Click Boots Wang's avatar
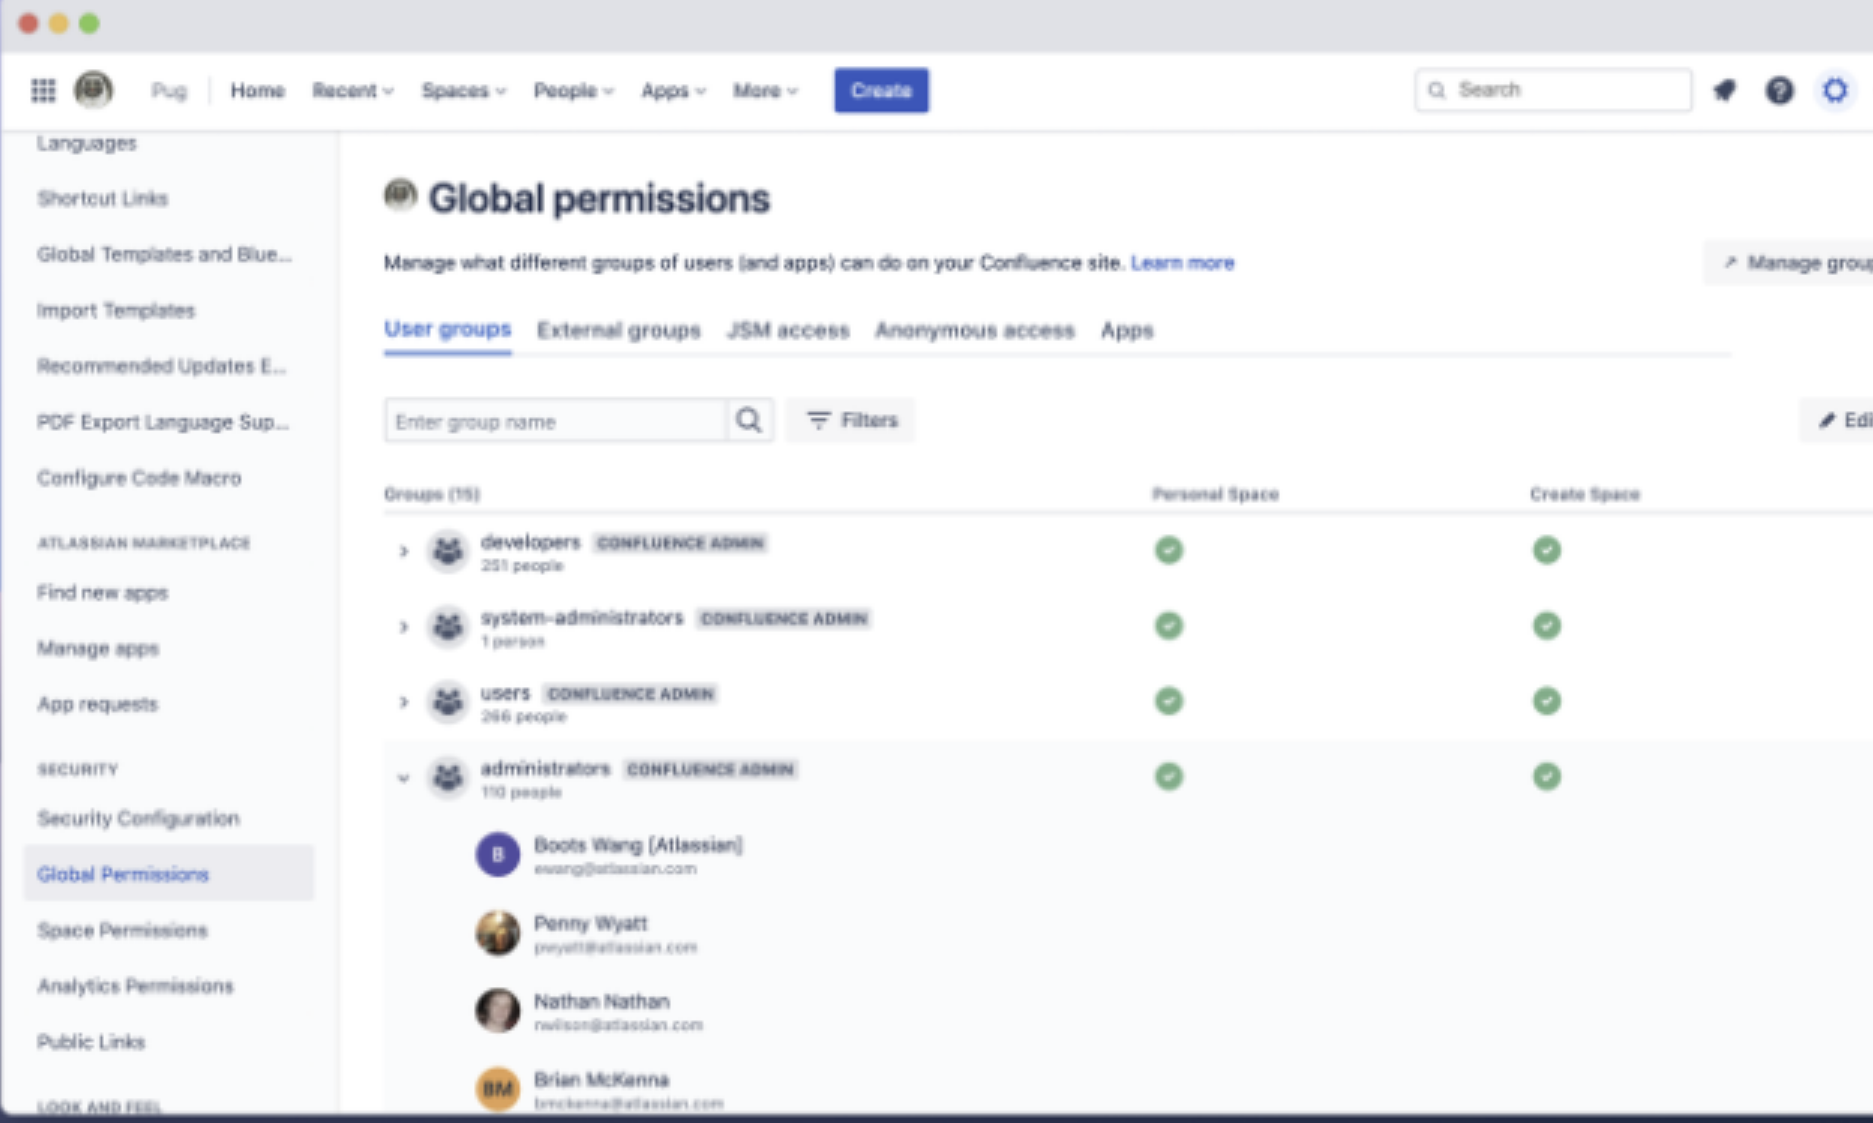The height and width of the screenshot is (1123, 1873). point(497,855)
